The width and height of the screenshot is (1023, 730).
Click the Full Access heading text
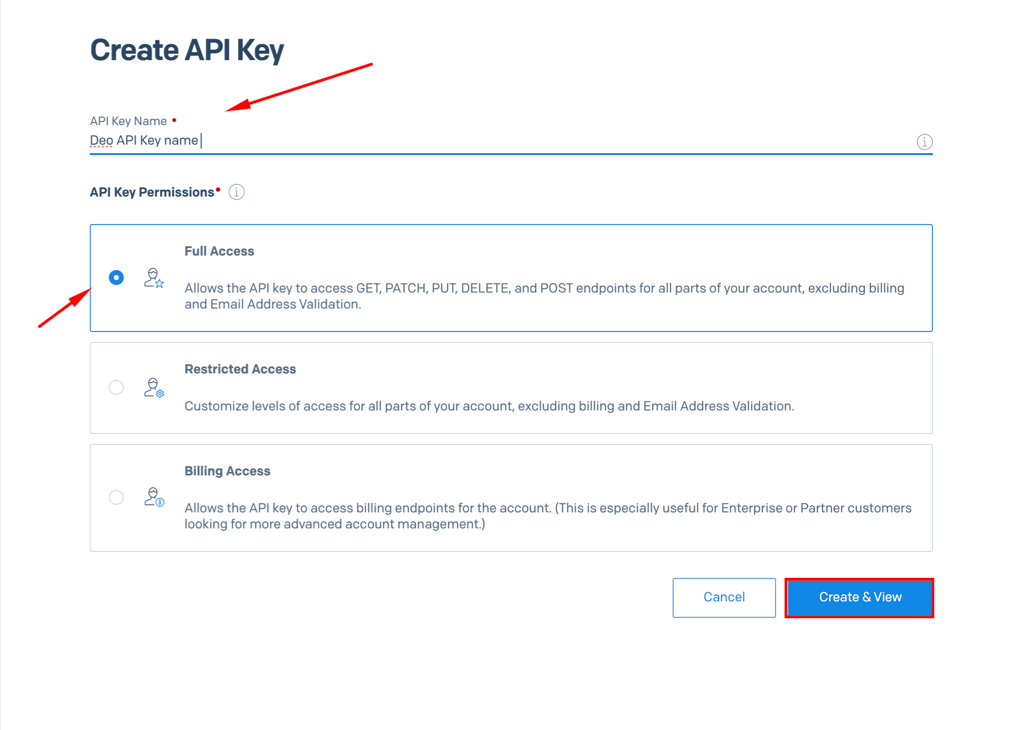point(219,251)
